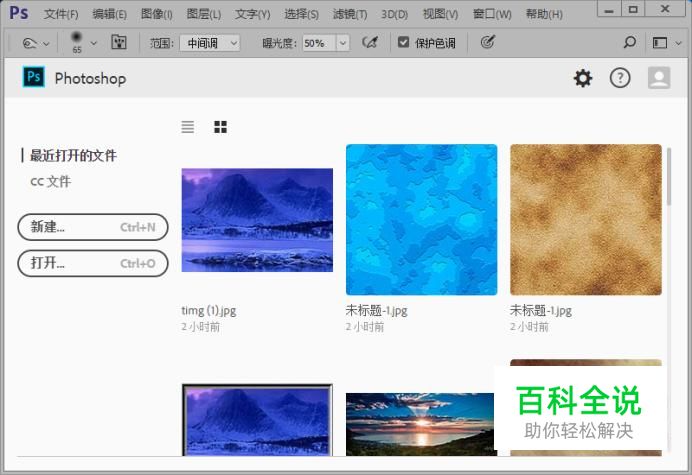Viewport: 692px width, 475px height.
Task: Open help with the question mark icon
Action: tap(620, 78)
